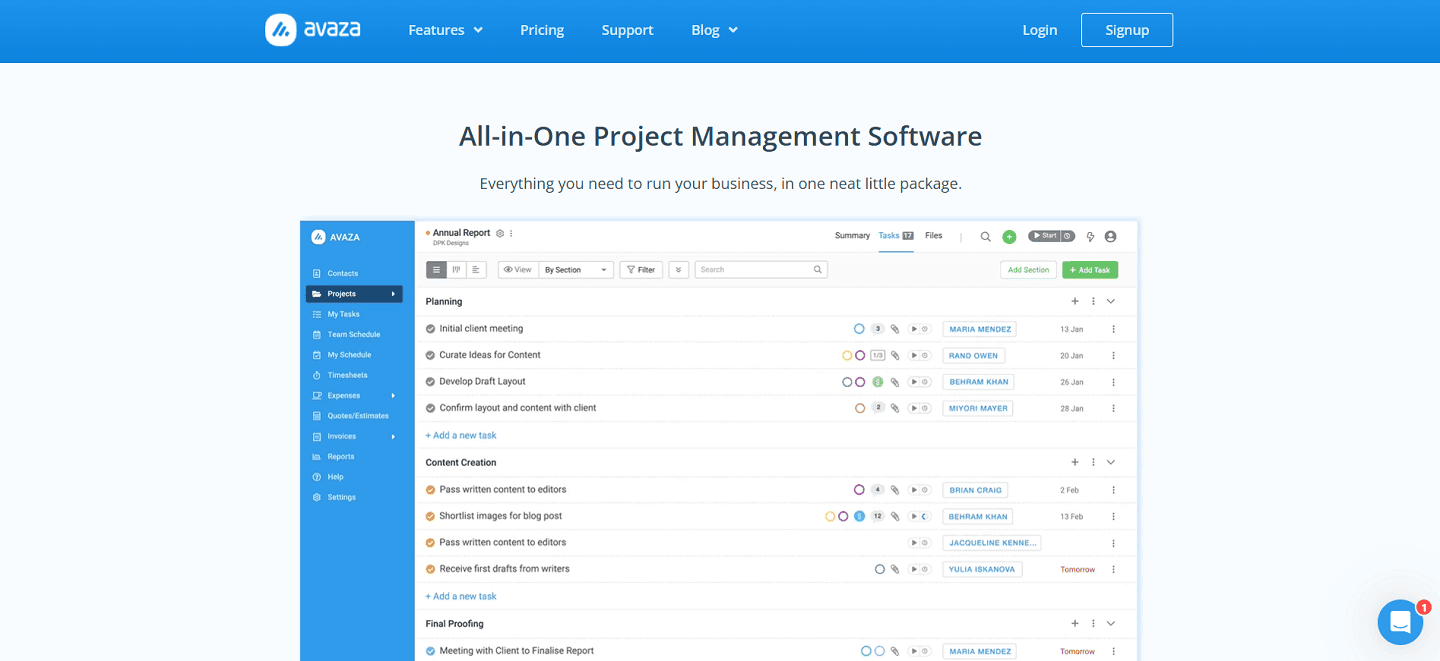Expand the Blog menu in the navbar
The image size is (1440, 661).
(714, 30)
